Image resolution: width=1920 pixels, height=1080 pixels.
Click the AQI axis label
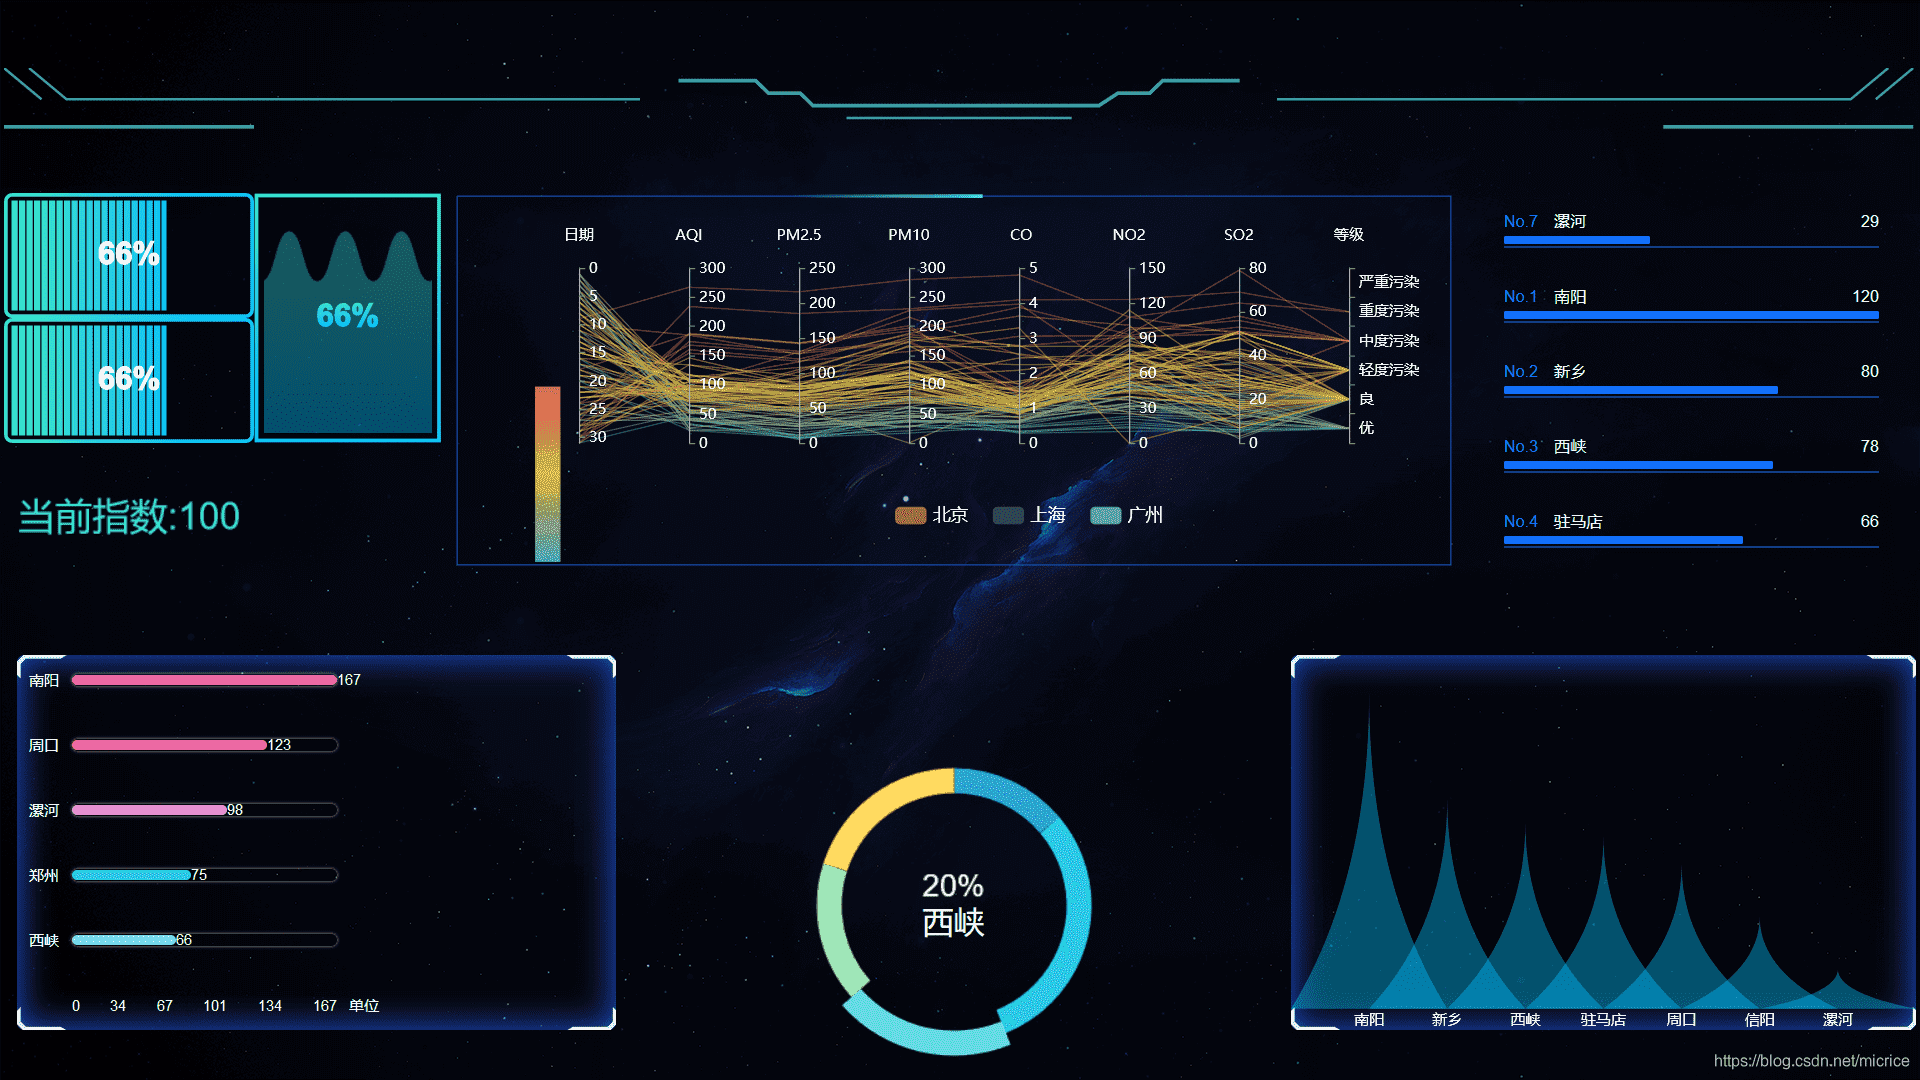click(x=689, y=234)
